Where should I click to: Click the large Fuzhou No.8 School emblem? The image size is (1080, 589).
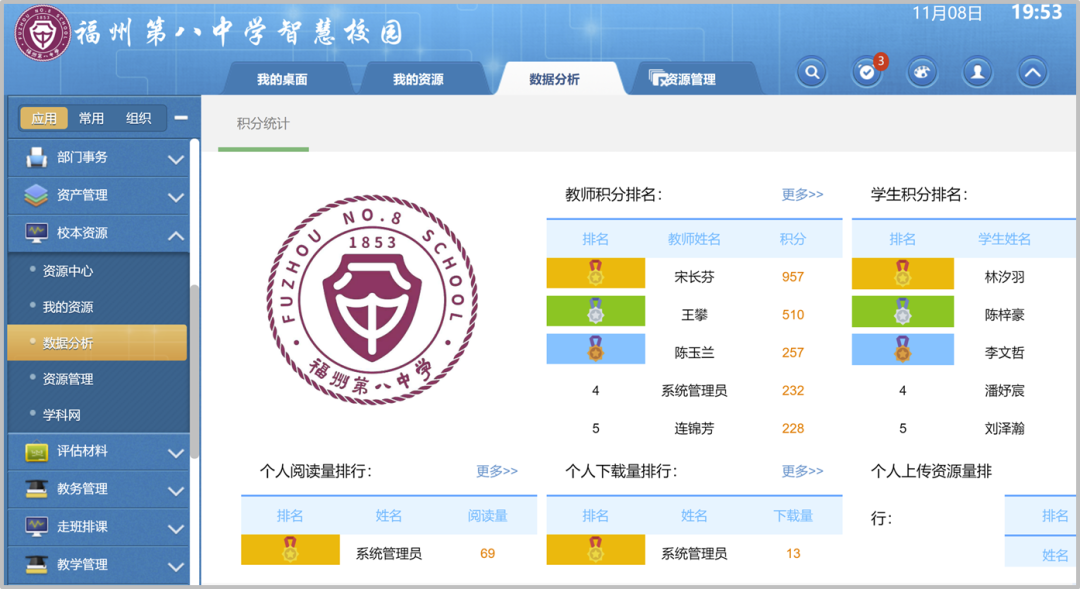point(372,300)
